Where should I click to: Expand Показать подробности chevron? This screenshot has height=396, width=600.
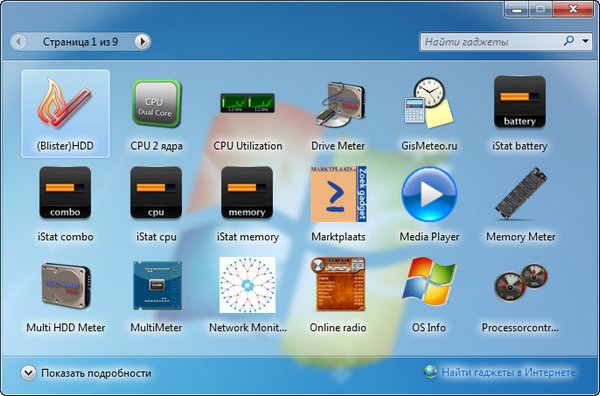[28, 373]
